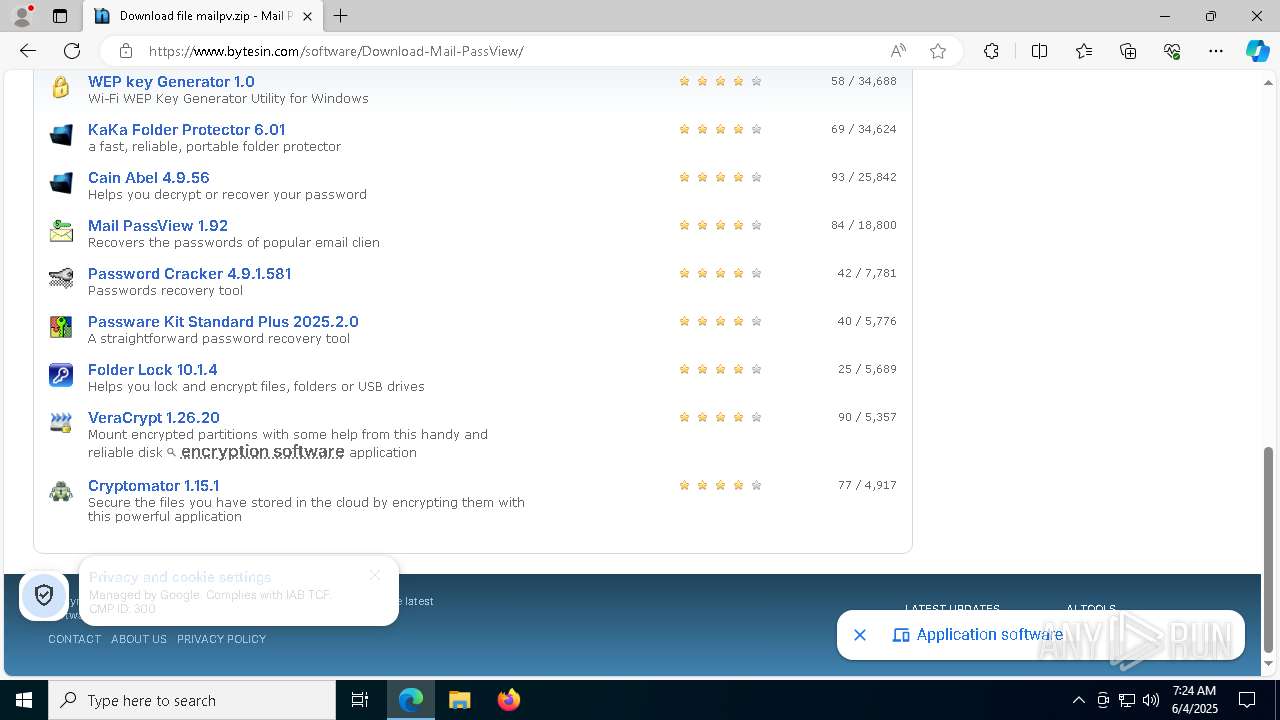The width and height of the screenshot is (1280, 720).
Task: Refresh the current page
Action: point(72,51)
